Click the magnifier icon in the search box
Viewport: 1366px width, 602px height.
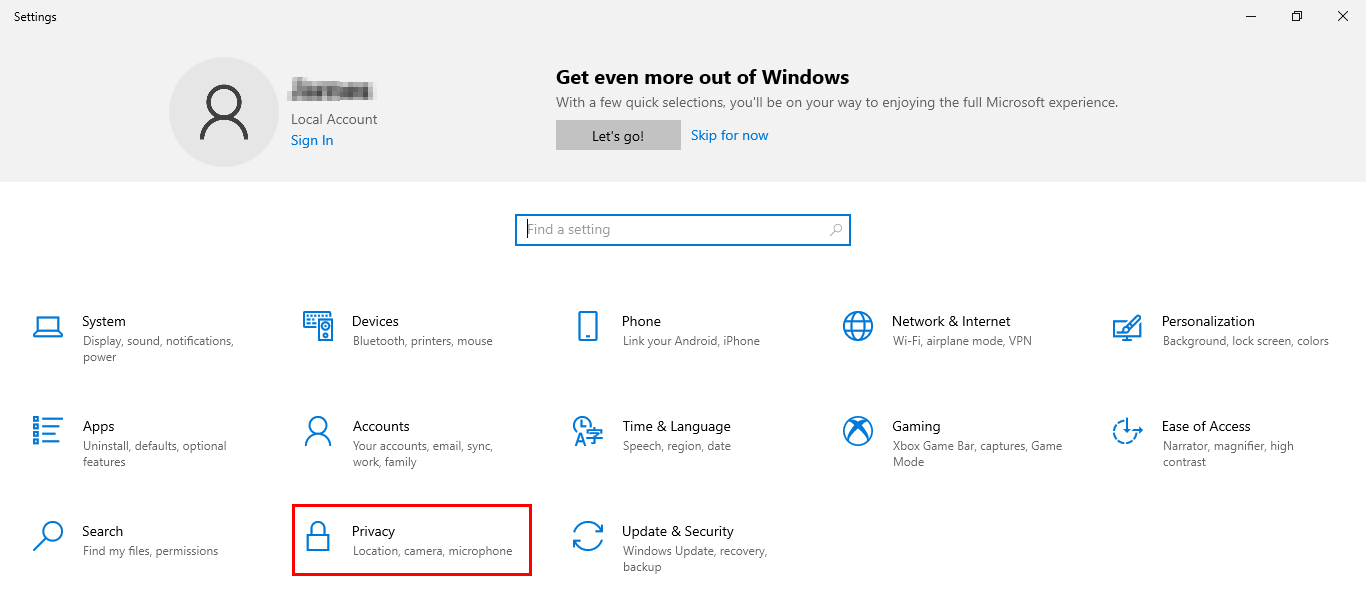click(x=836, y=230)
